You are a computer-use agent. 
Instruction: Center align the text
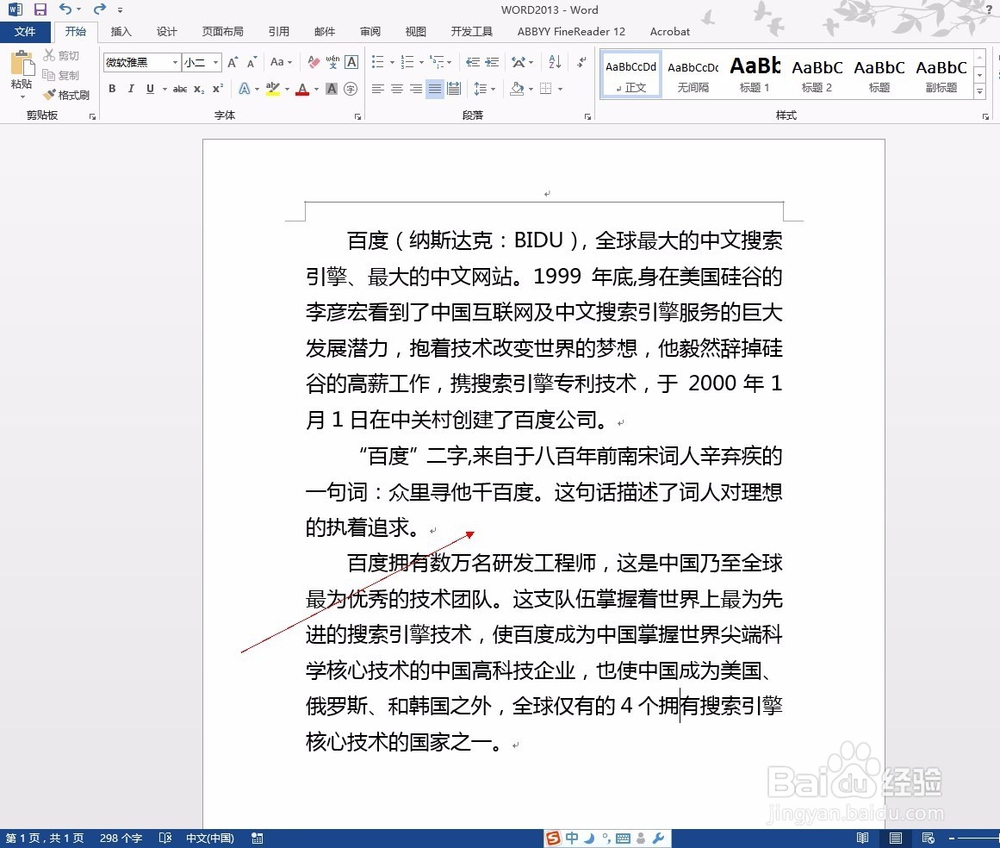click(x=397, y=89)
